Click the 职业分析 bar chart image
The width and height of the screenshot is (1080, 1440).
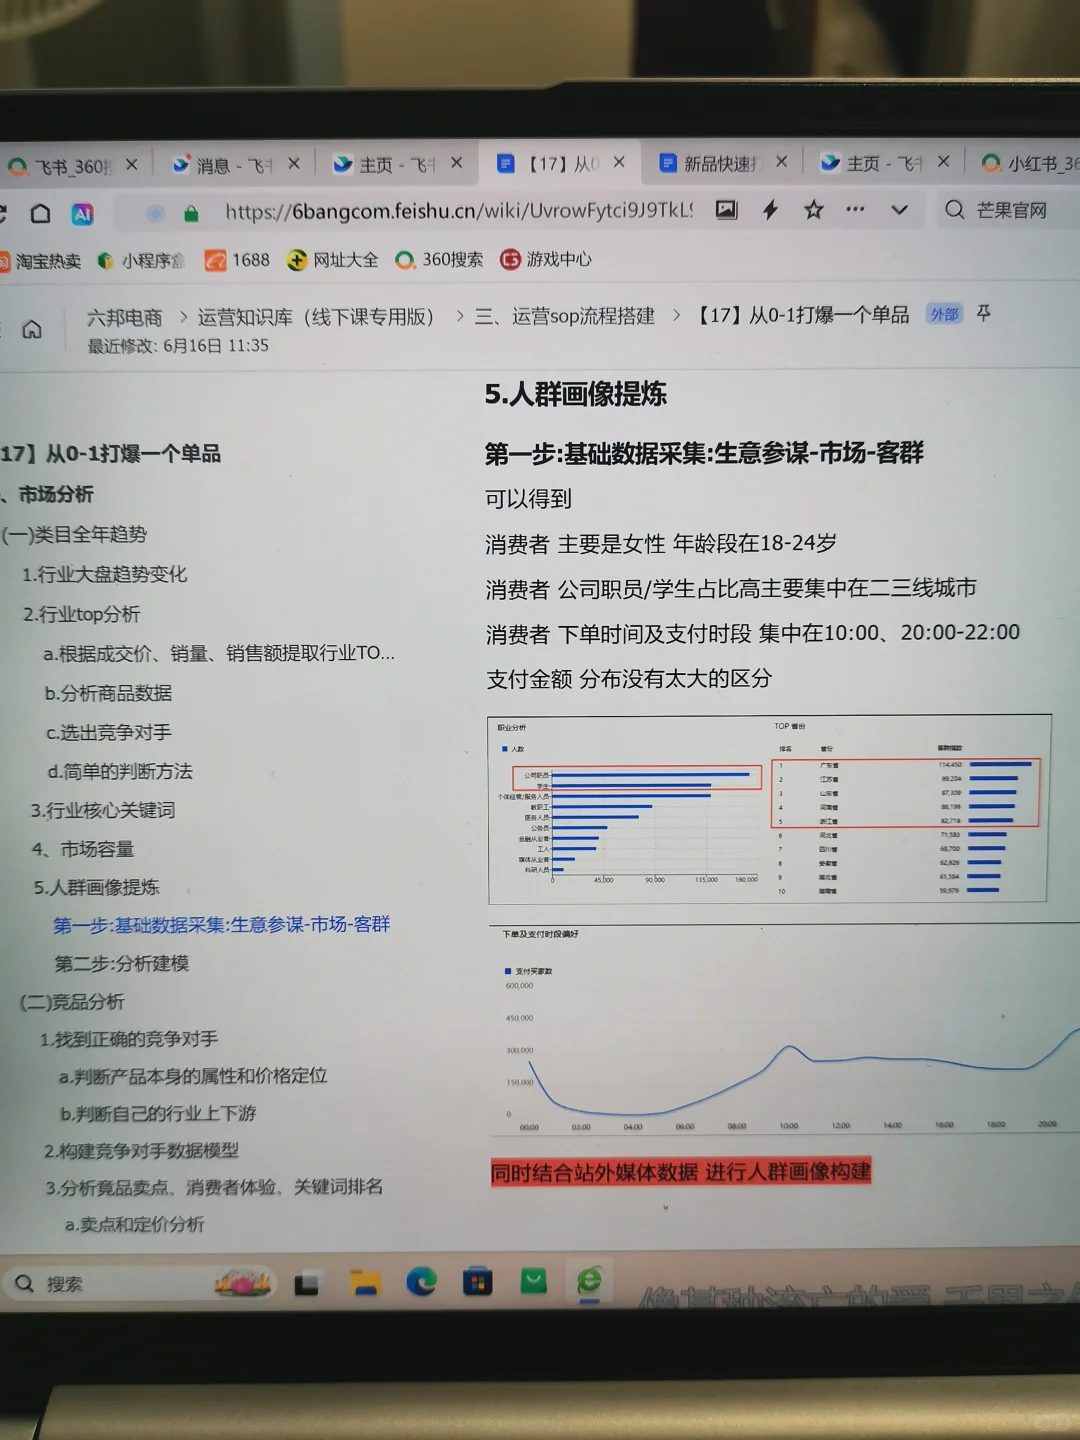pyautogui.click(x=769, y=809)
